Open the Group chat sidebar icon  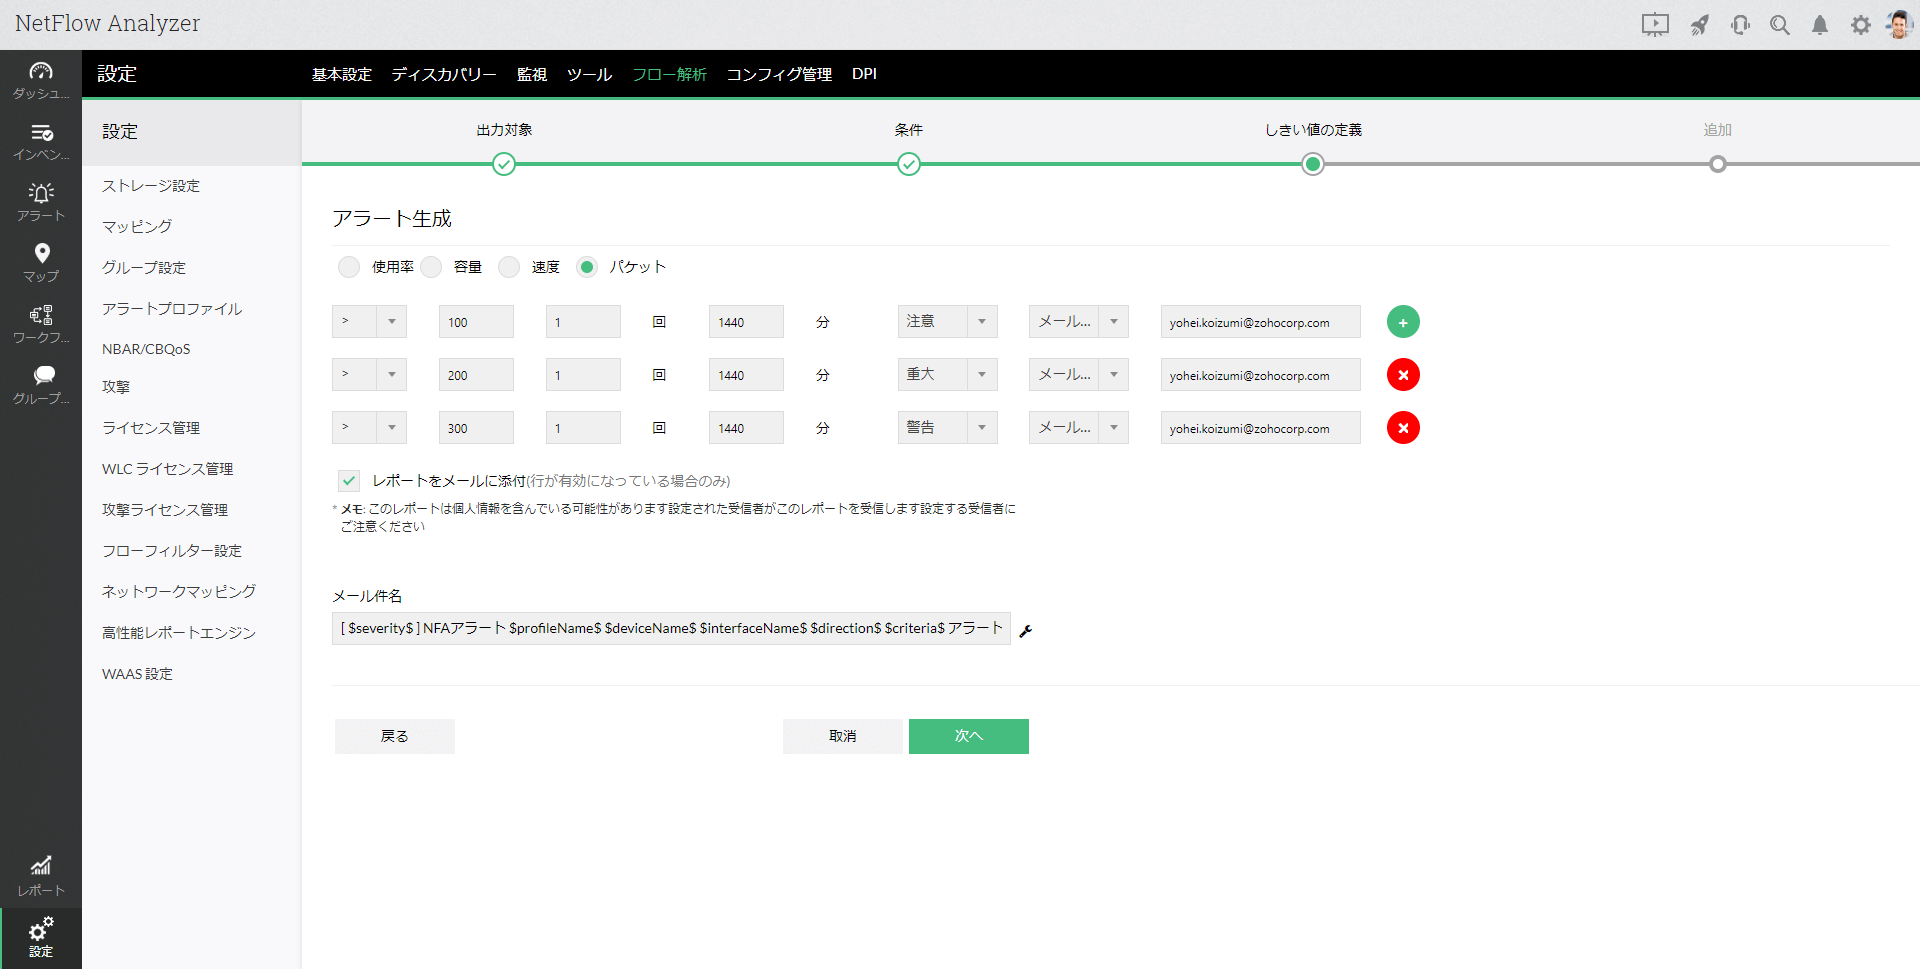tap(41, 385)
